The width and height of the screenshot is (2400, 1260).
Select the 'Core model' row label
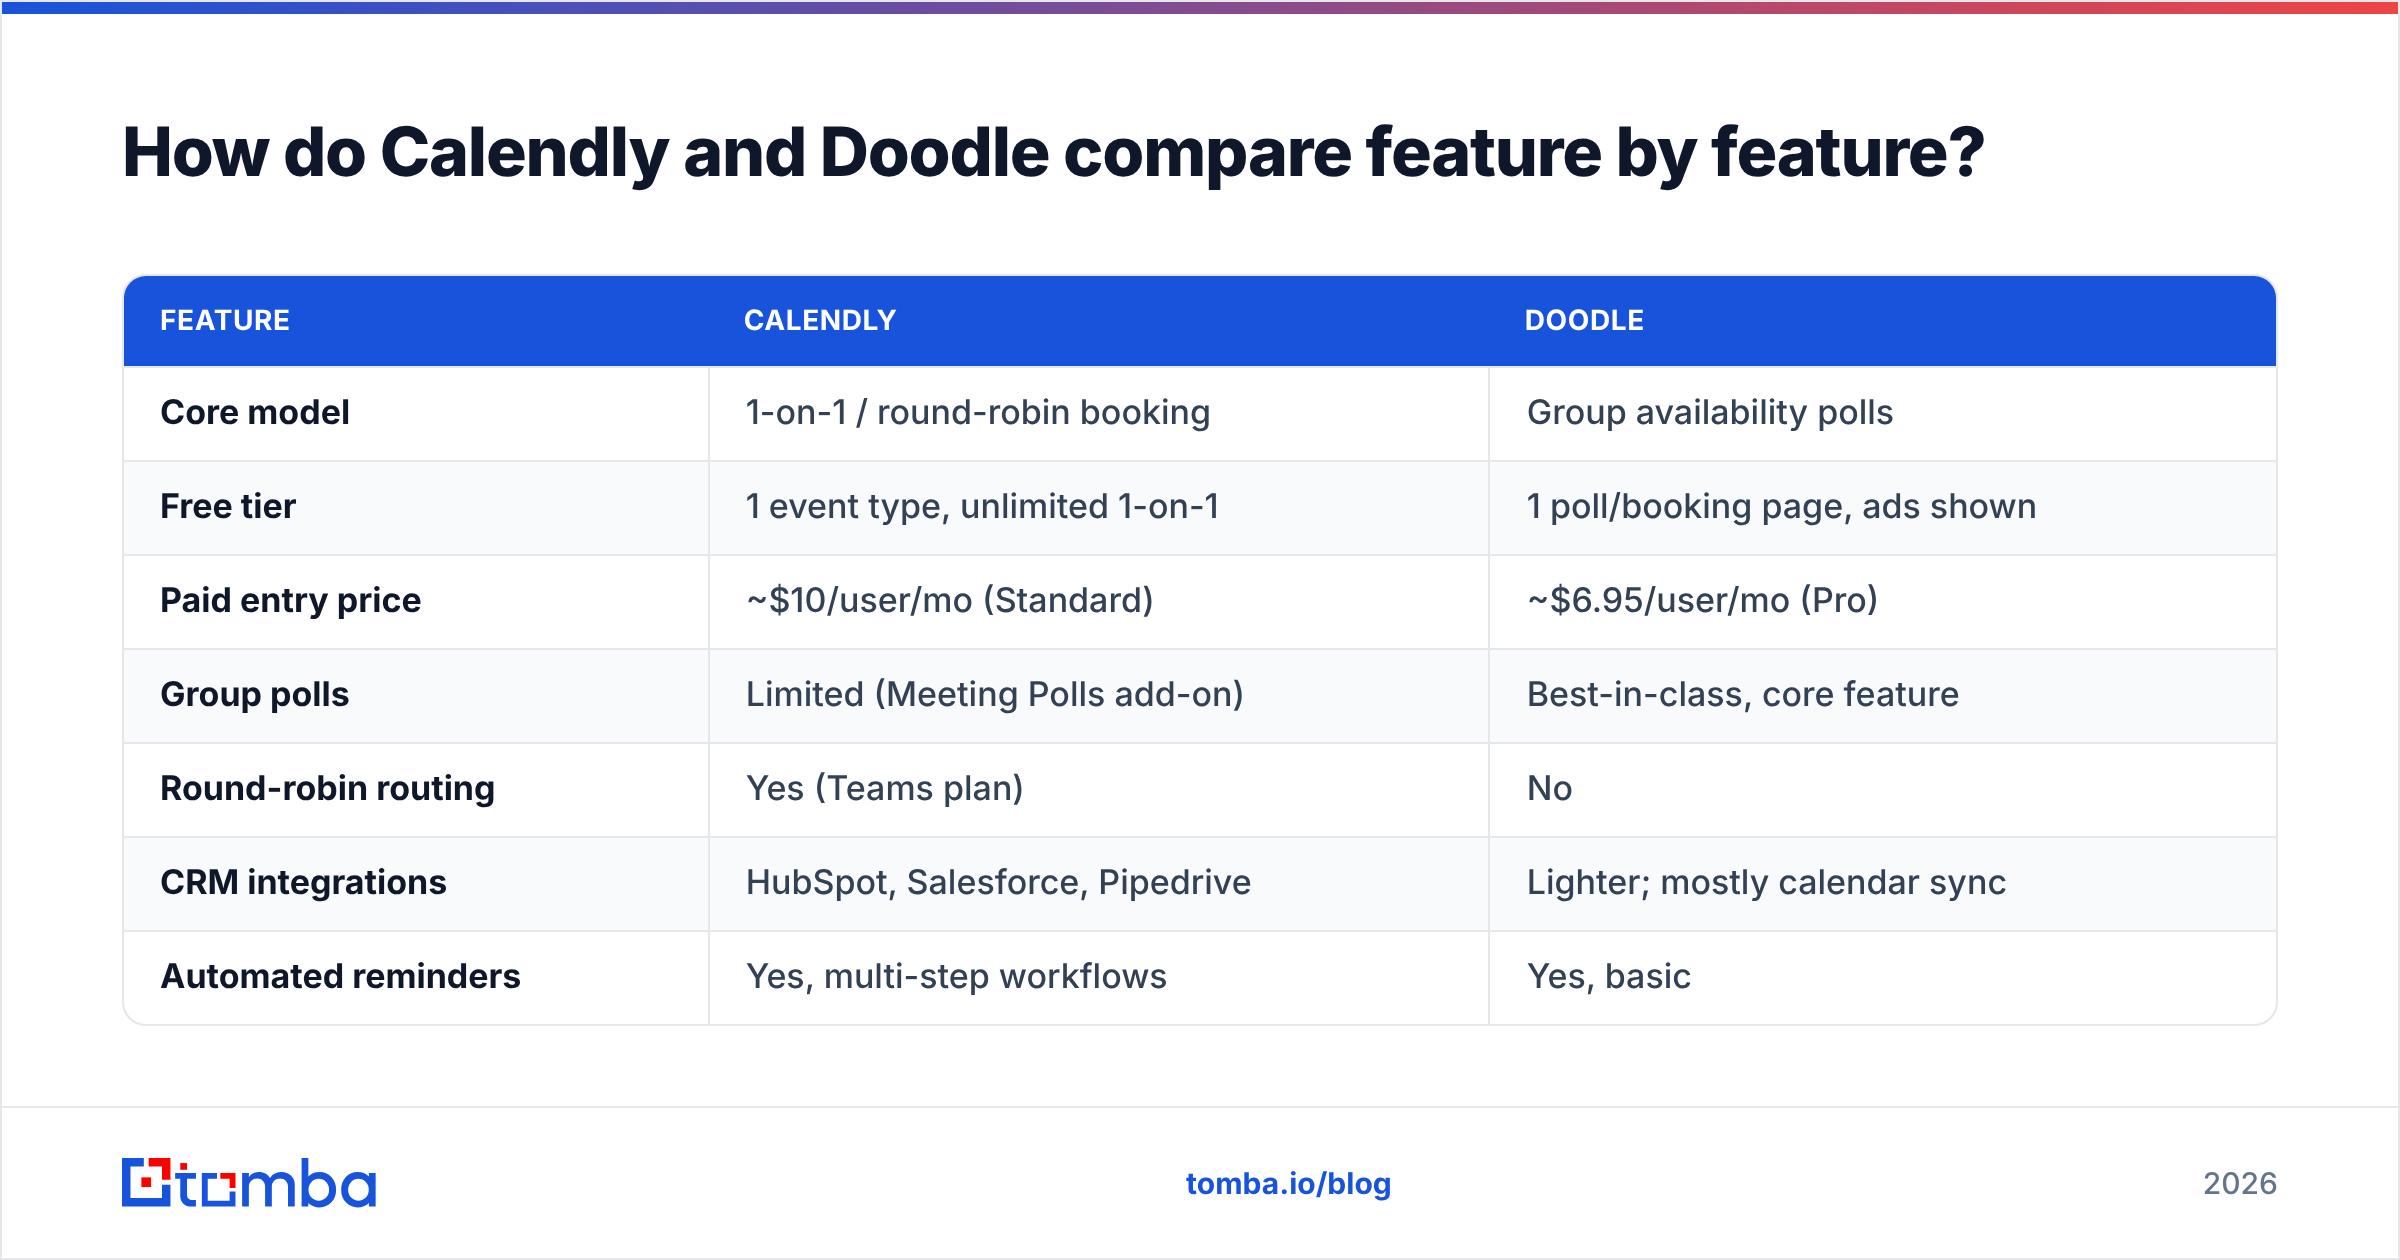tap(255, 412)
